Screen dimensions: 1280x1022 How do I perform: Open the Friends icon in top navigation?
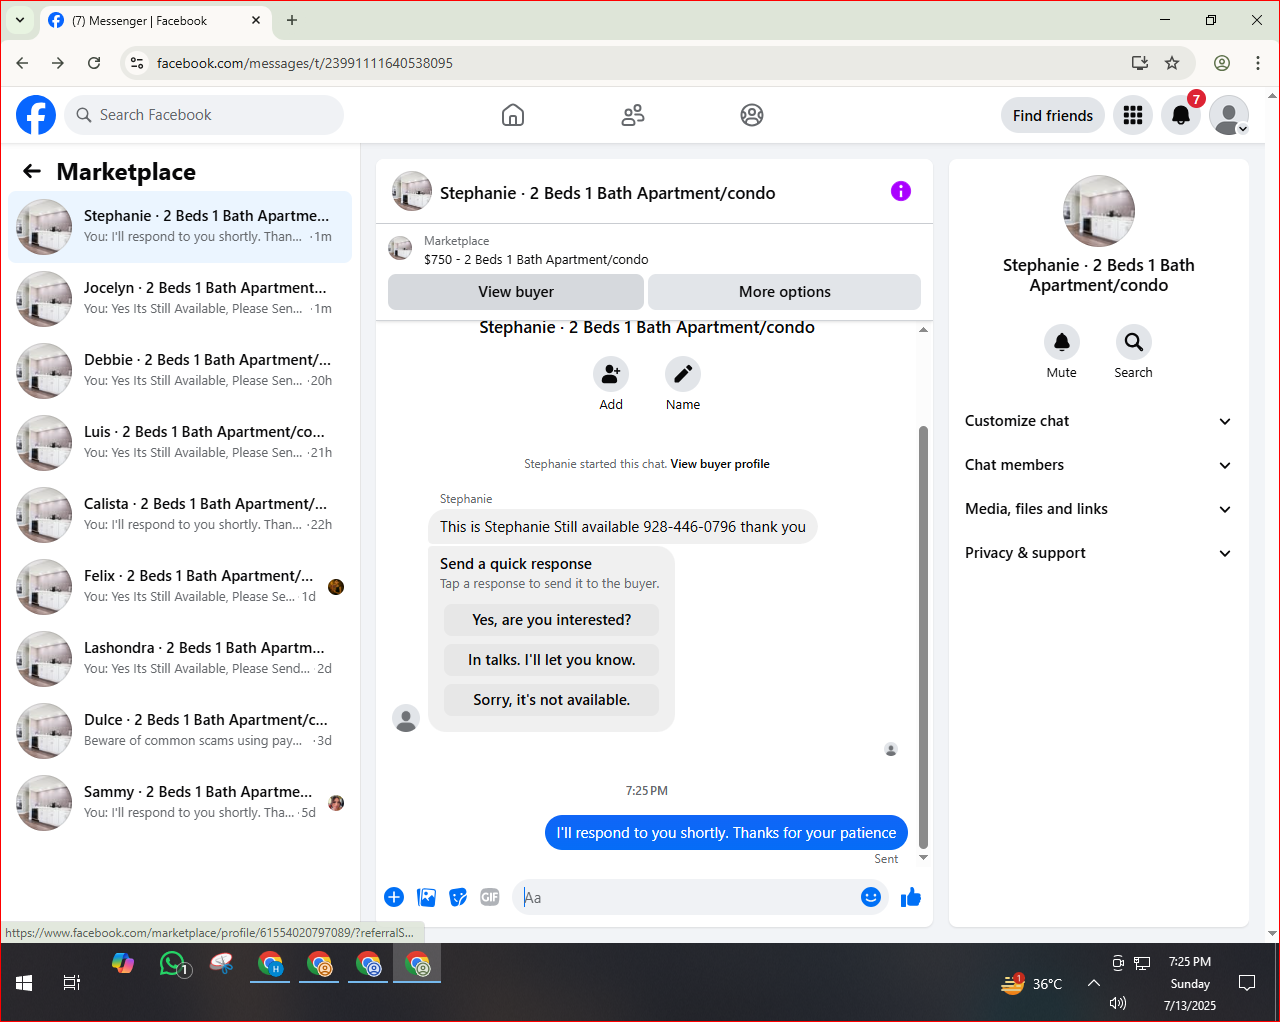pyautogui.click(x=633, y=115)
